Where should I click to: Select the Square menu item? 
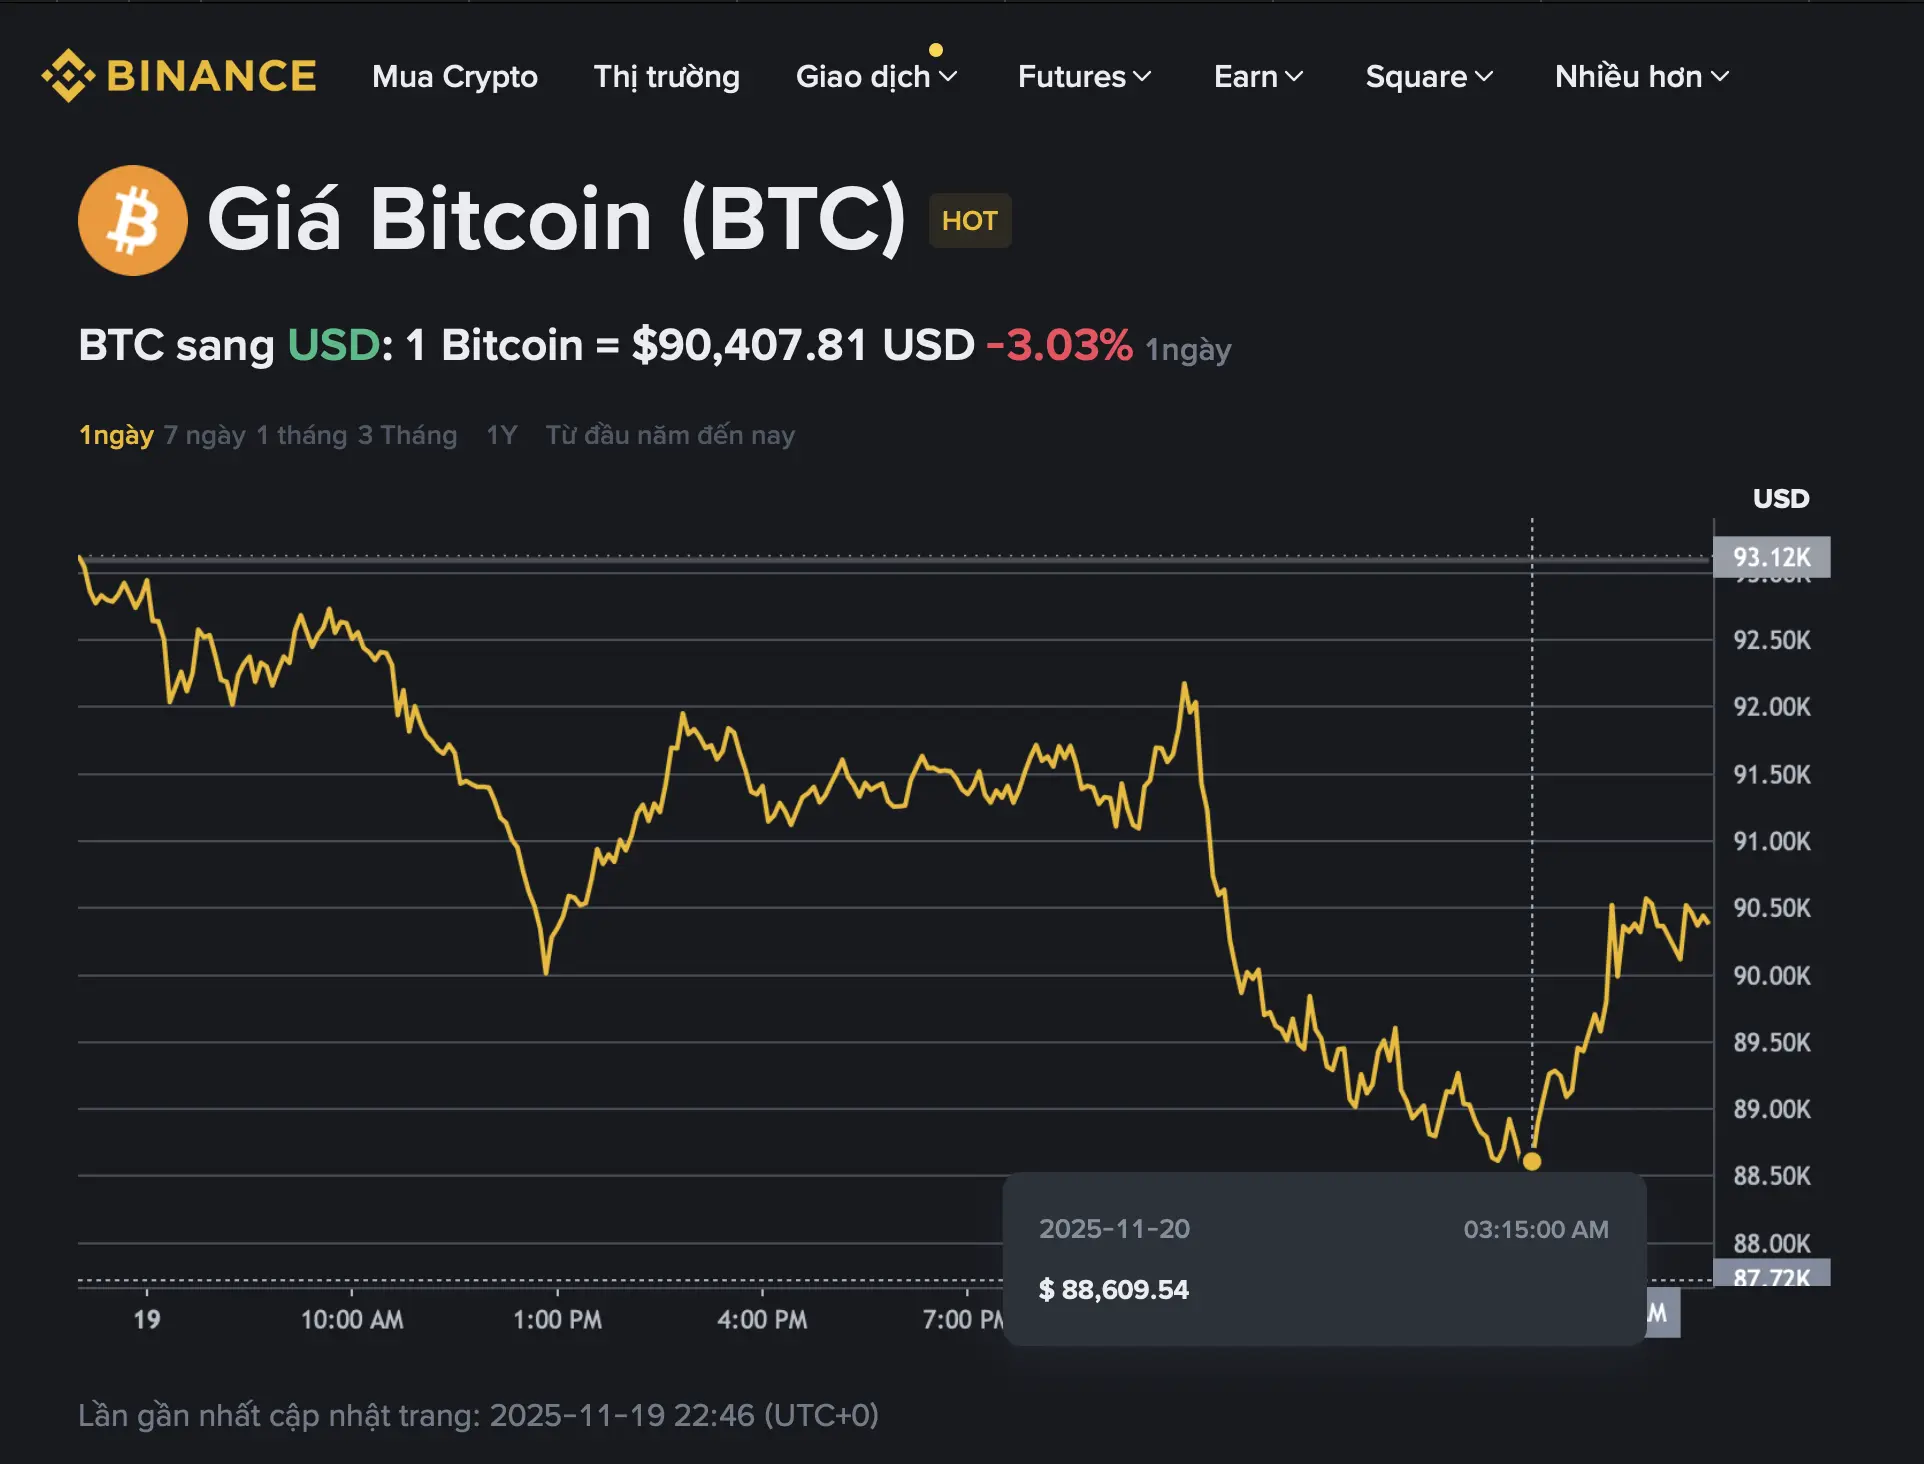pyautogui.click(x=1429, y=77)
